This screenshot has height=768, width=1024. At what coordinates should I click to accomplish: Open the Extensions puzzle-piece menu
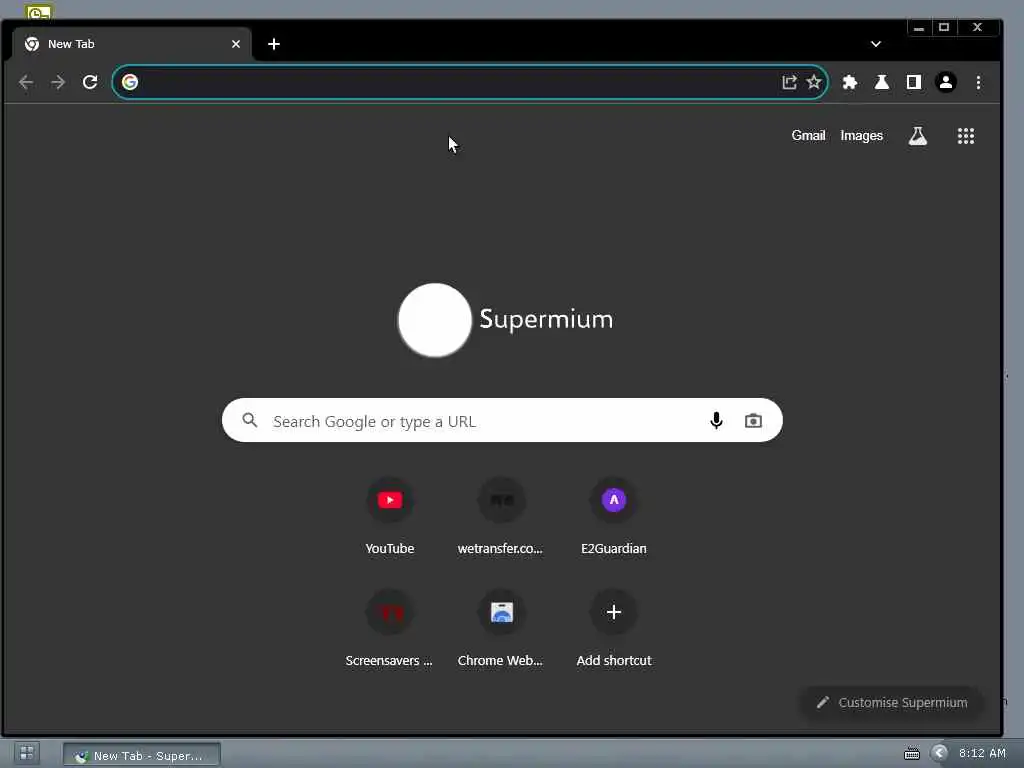coord(850,82)
